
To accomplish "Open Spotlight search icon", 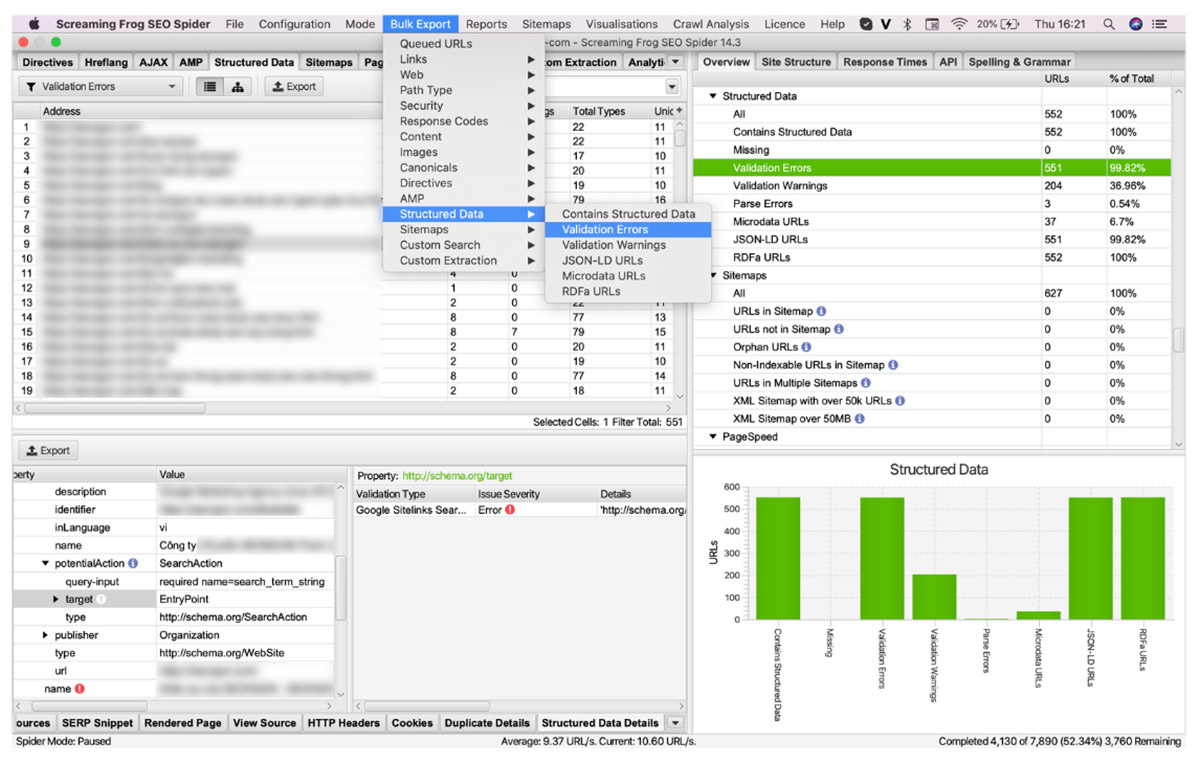I will coord(1109,24).
